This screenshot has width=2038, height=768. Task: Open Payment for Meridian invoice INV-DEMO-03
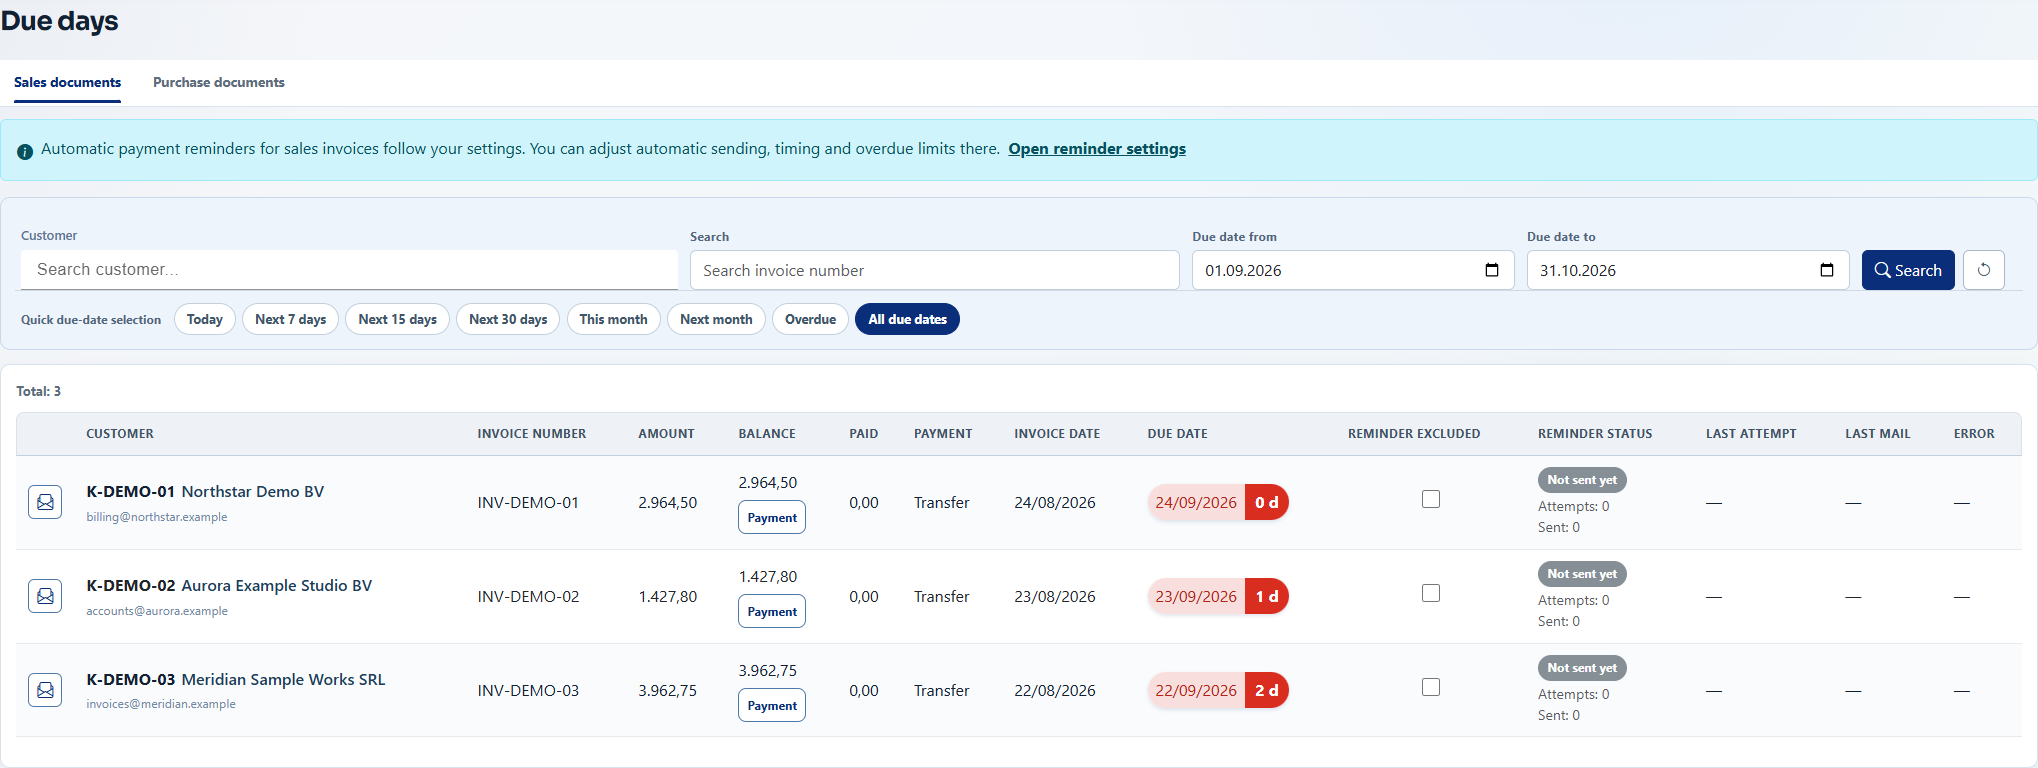pyautogui.click(x=772, y=705)
